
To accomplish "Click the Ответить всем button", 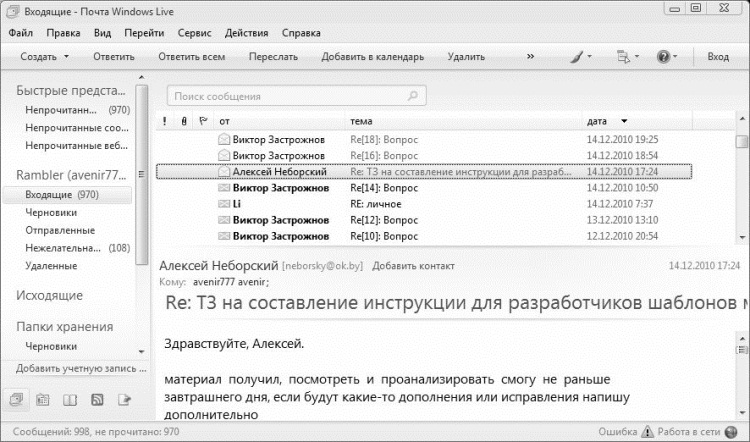I will click(192, 56).
